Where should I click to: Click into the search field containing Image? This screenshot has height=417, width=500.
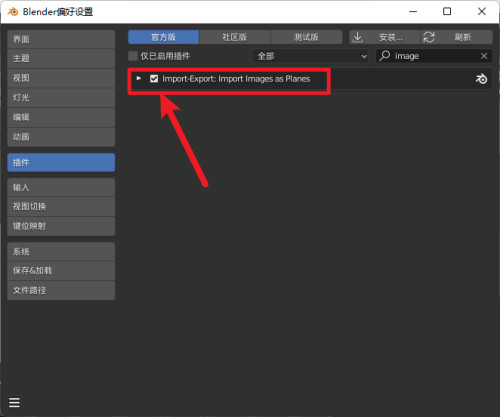point(434,56)
